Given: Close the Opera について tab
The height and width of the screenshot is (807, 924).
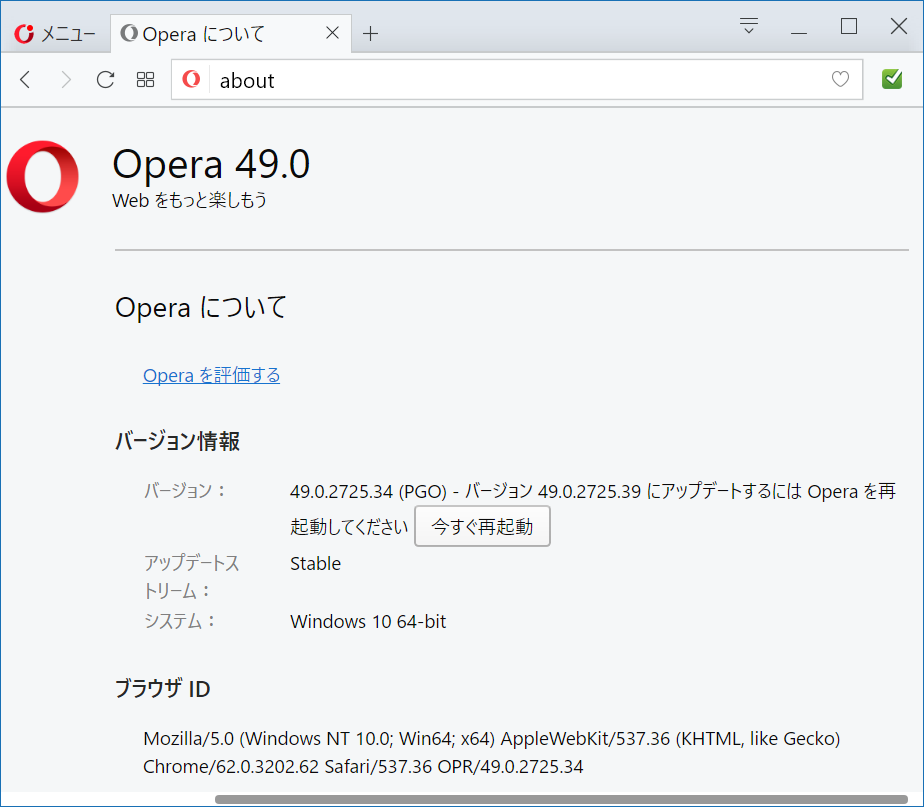Looking at the screenshot, I should (x=332, y=33).
